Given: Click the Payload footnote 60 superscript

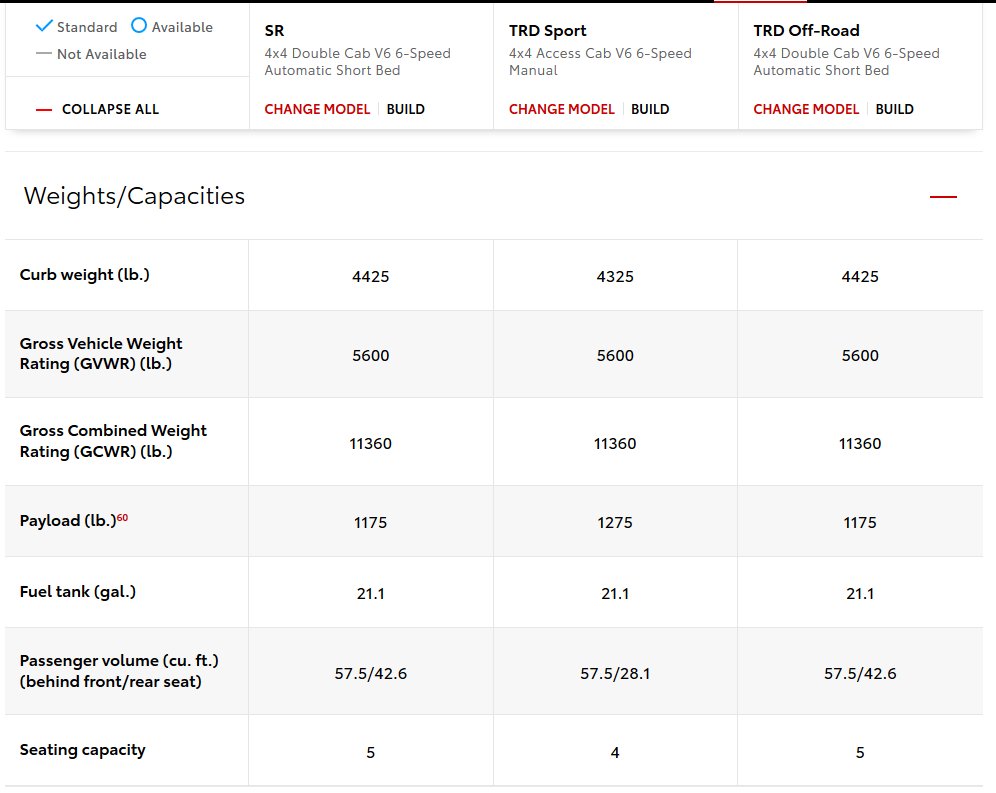Looking at the screenshot, I should (x=123, y=517).
